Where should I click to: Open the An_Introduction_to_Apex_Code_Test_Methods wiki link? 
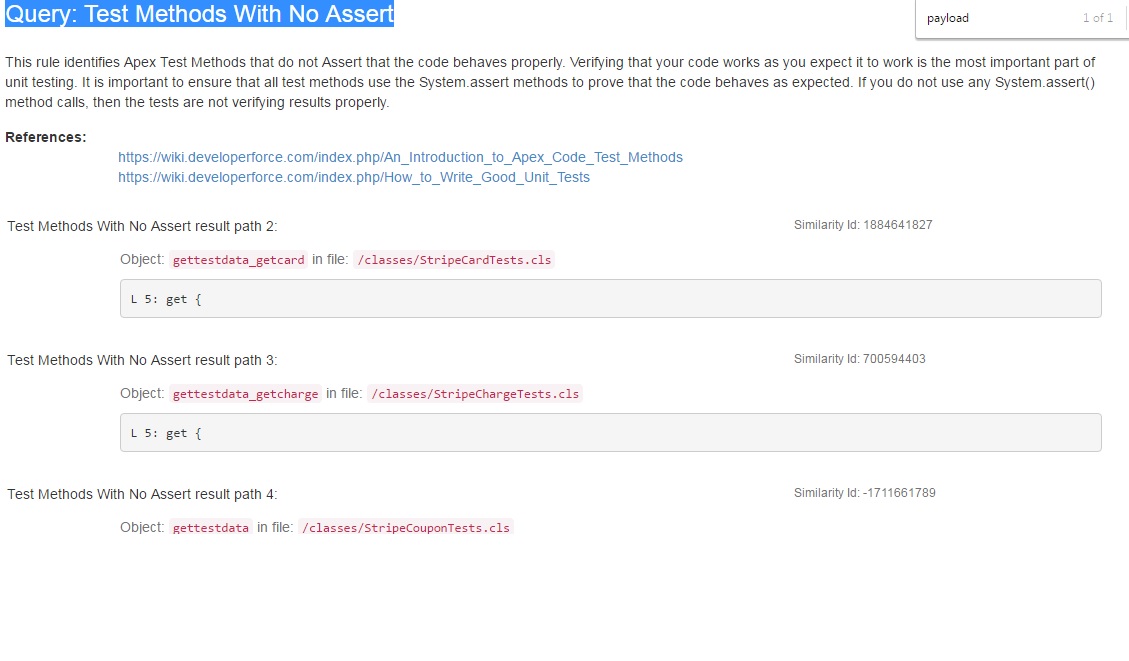[400, 157]
